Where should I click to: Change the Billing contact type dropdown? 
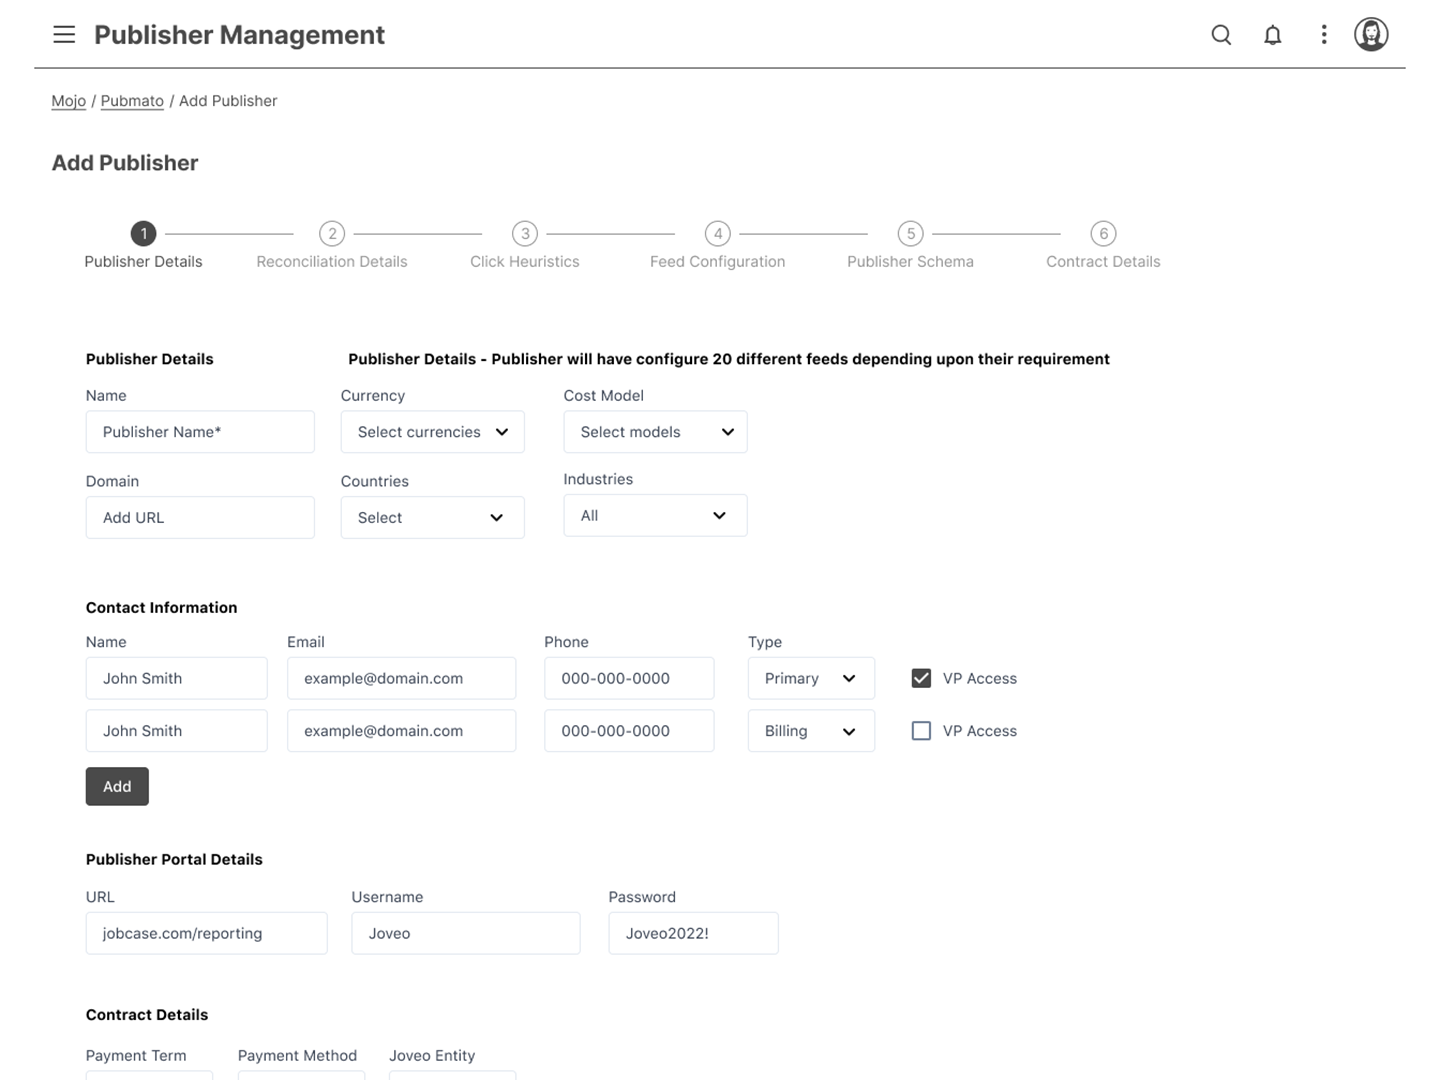coord(810,731)
